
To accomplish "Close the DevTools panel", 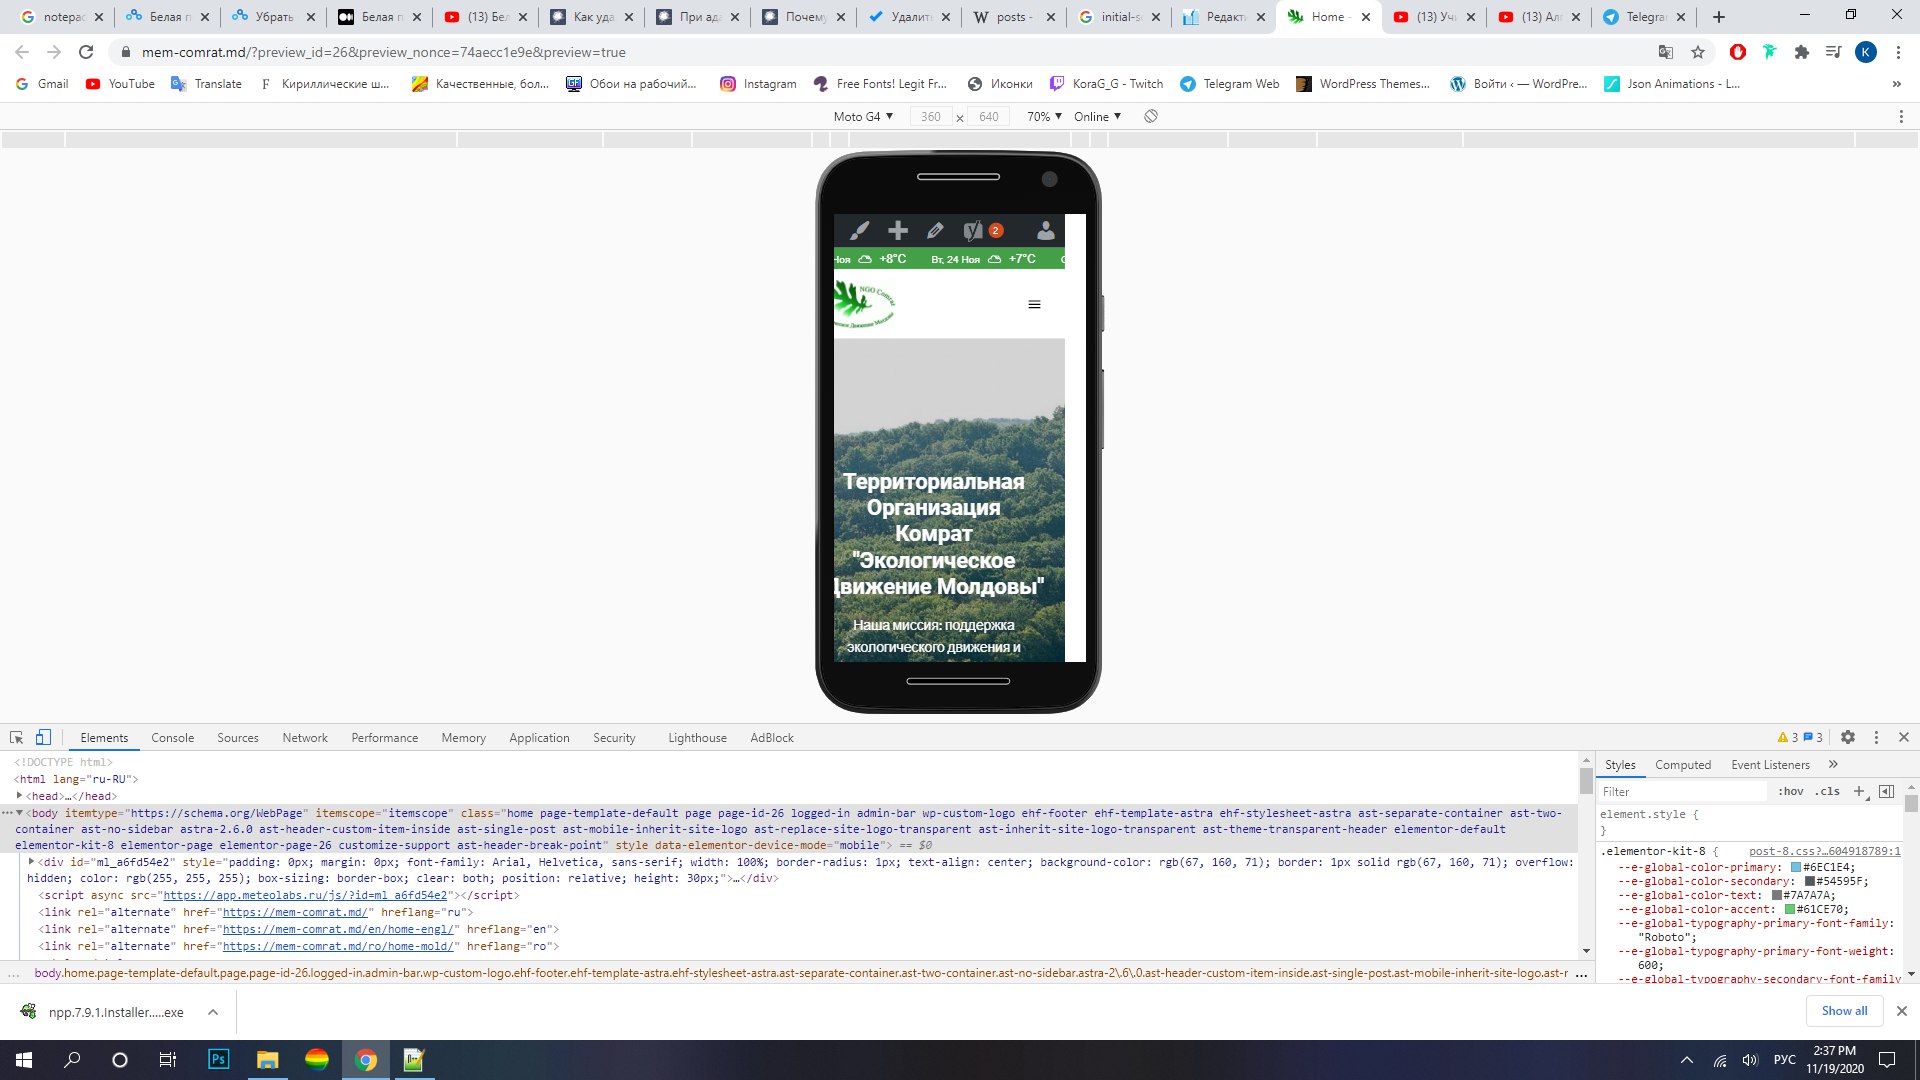I will coord(1904,738).
